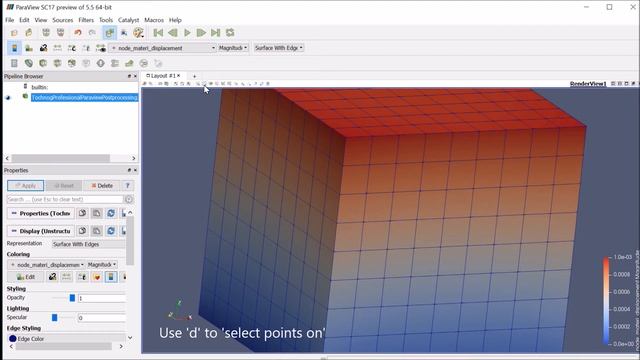640x360 pixels.
Task: Apply the Slice filter icon
Action: click(57, 63)
